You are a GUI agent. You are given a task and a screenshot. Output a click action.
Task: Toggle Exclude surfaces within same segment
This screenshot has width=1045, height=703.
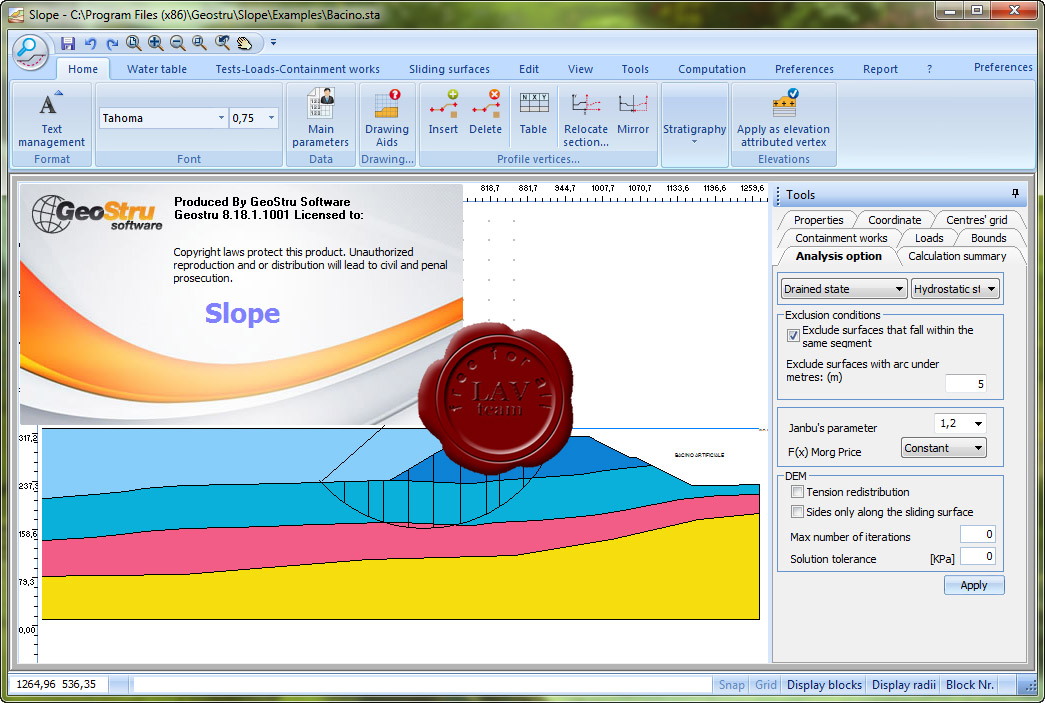pyautogui.click(x=793, y=335)
